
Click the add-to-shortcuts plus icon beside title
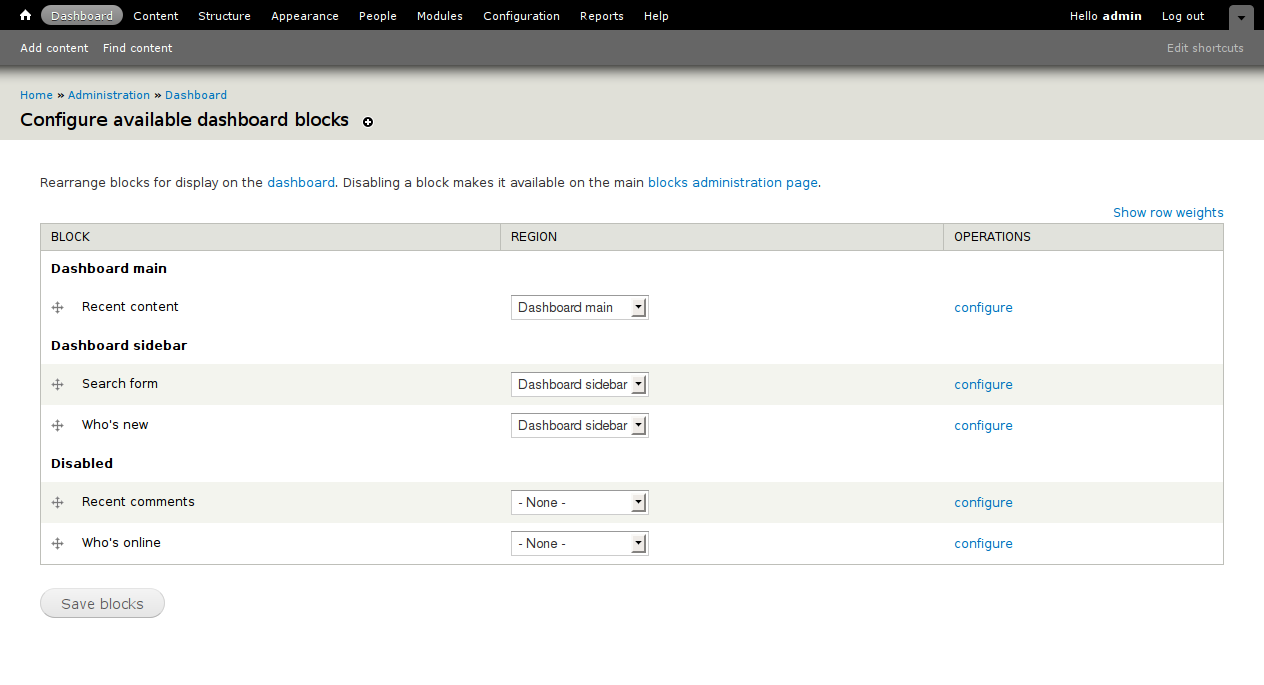click(x=368, y=122)
